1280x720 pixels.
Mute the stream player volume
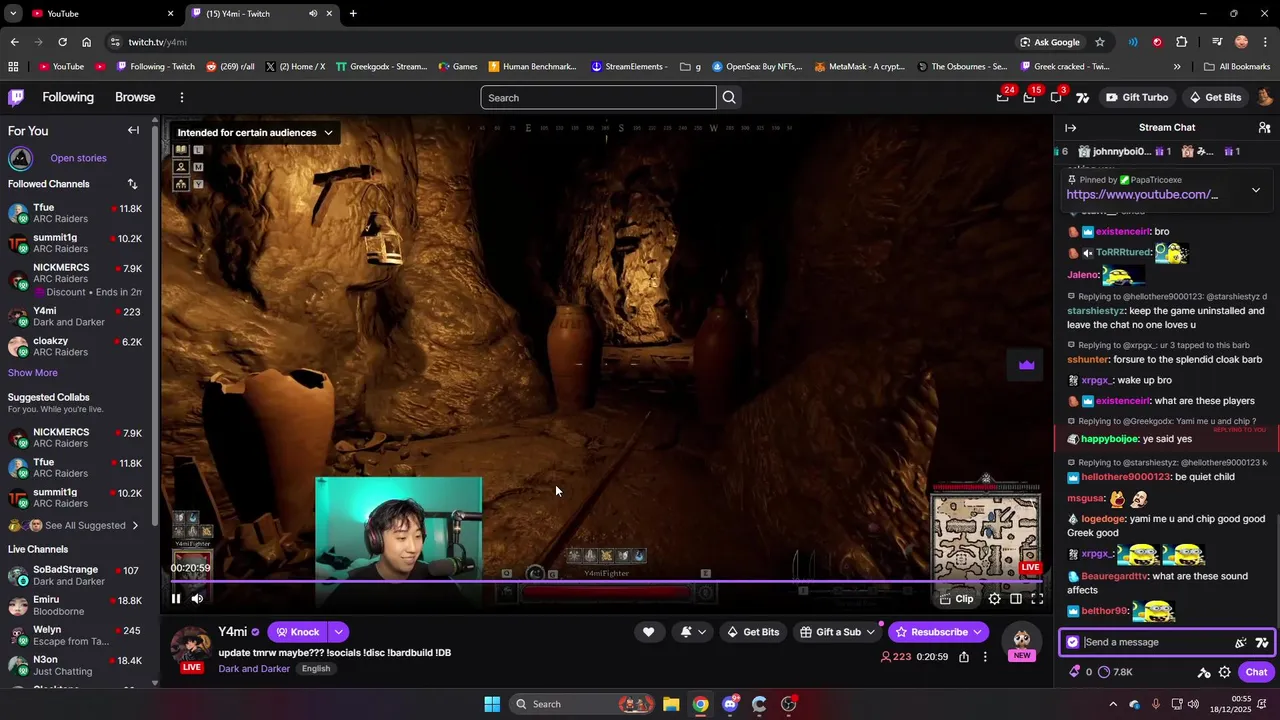coord(197,599)
